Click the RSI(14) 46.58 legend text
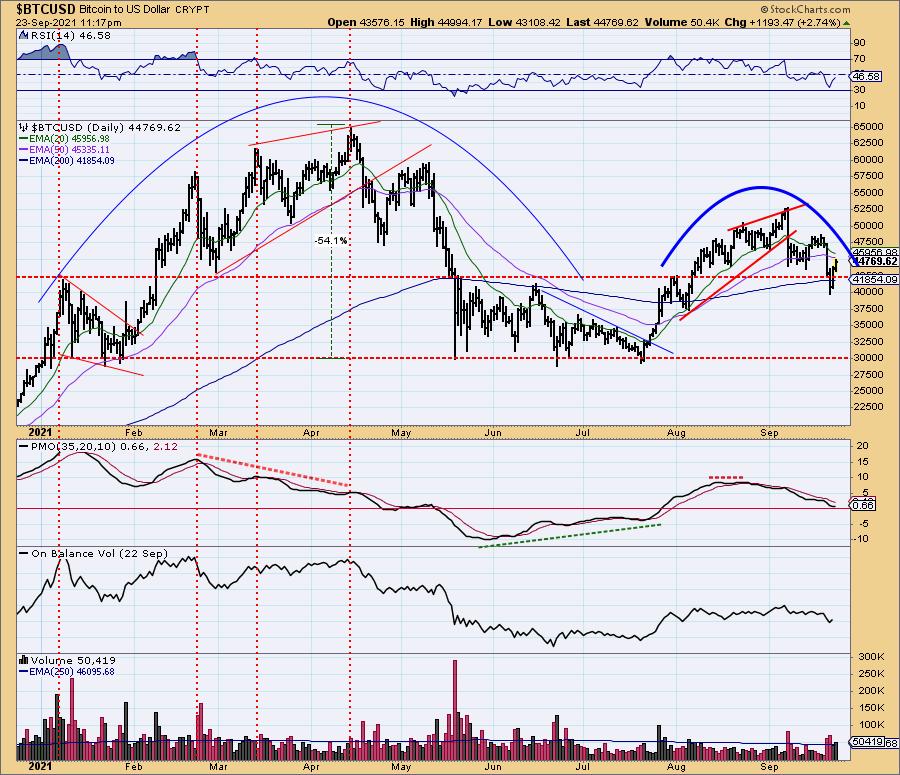 [70, 36]
